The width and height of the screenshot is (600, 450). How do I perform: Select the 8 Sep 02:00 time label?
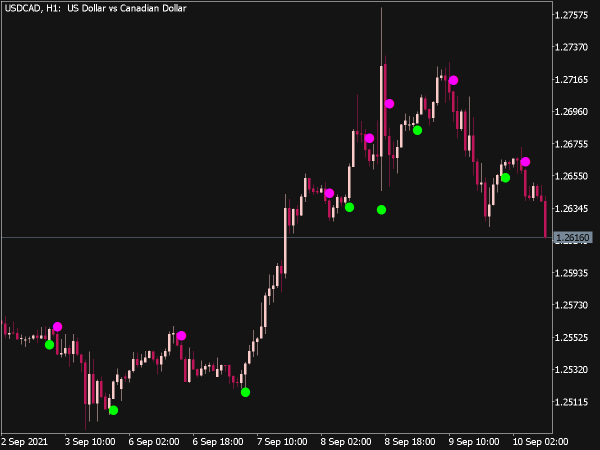click(346, 442)
